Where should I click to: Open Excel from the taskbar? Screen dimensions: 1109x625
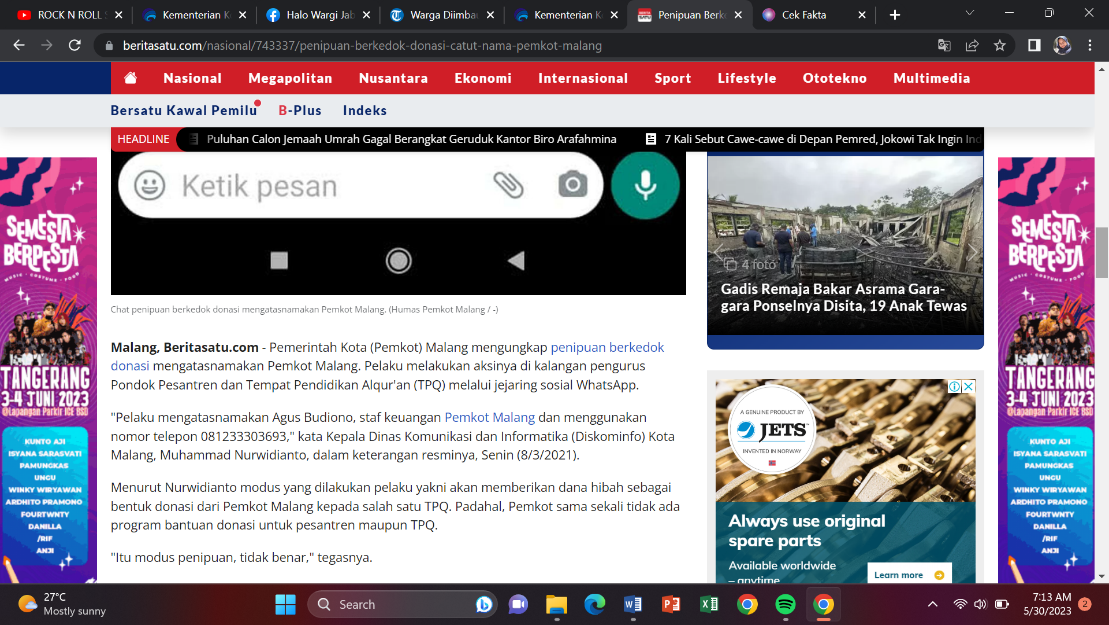tap(709, 604)
